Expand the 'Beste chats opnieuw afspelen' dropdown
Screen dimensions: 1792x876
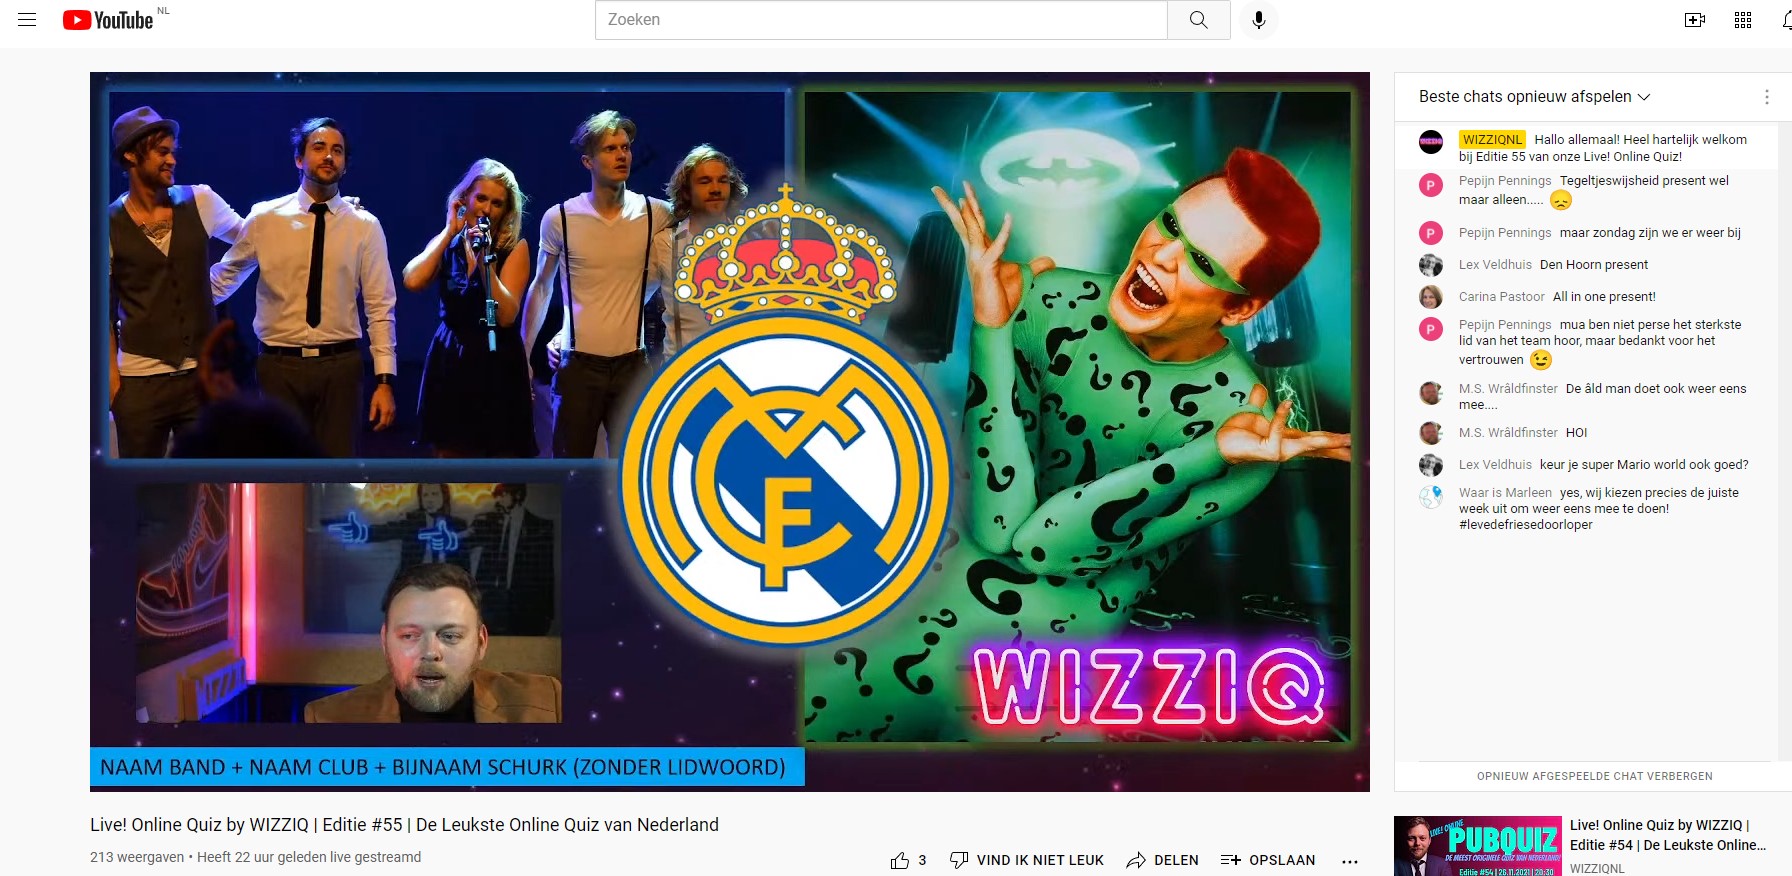click(x=1534, y=97)
